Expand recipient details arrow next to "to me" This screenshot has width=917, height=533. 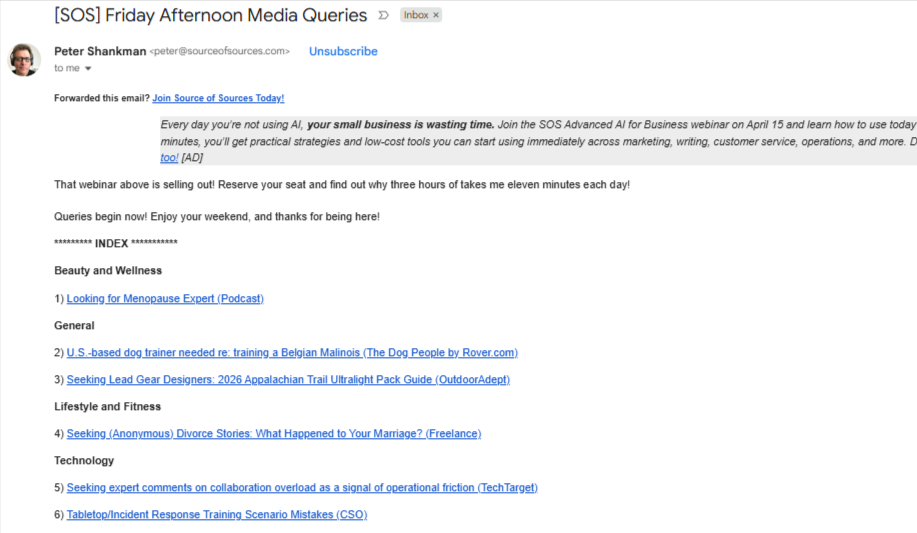click(x=88, y=69)
